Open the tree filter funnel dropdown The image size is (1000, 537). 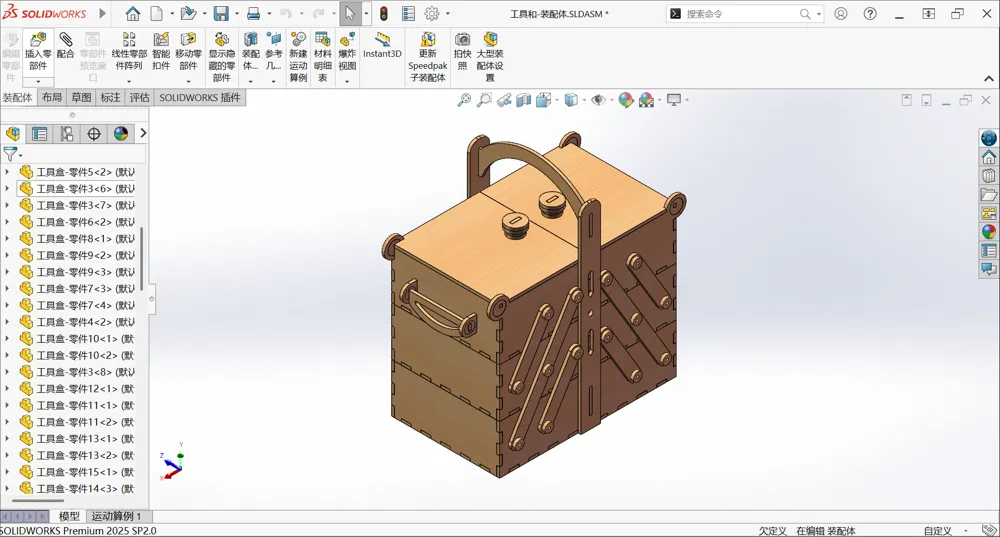12,154
